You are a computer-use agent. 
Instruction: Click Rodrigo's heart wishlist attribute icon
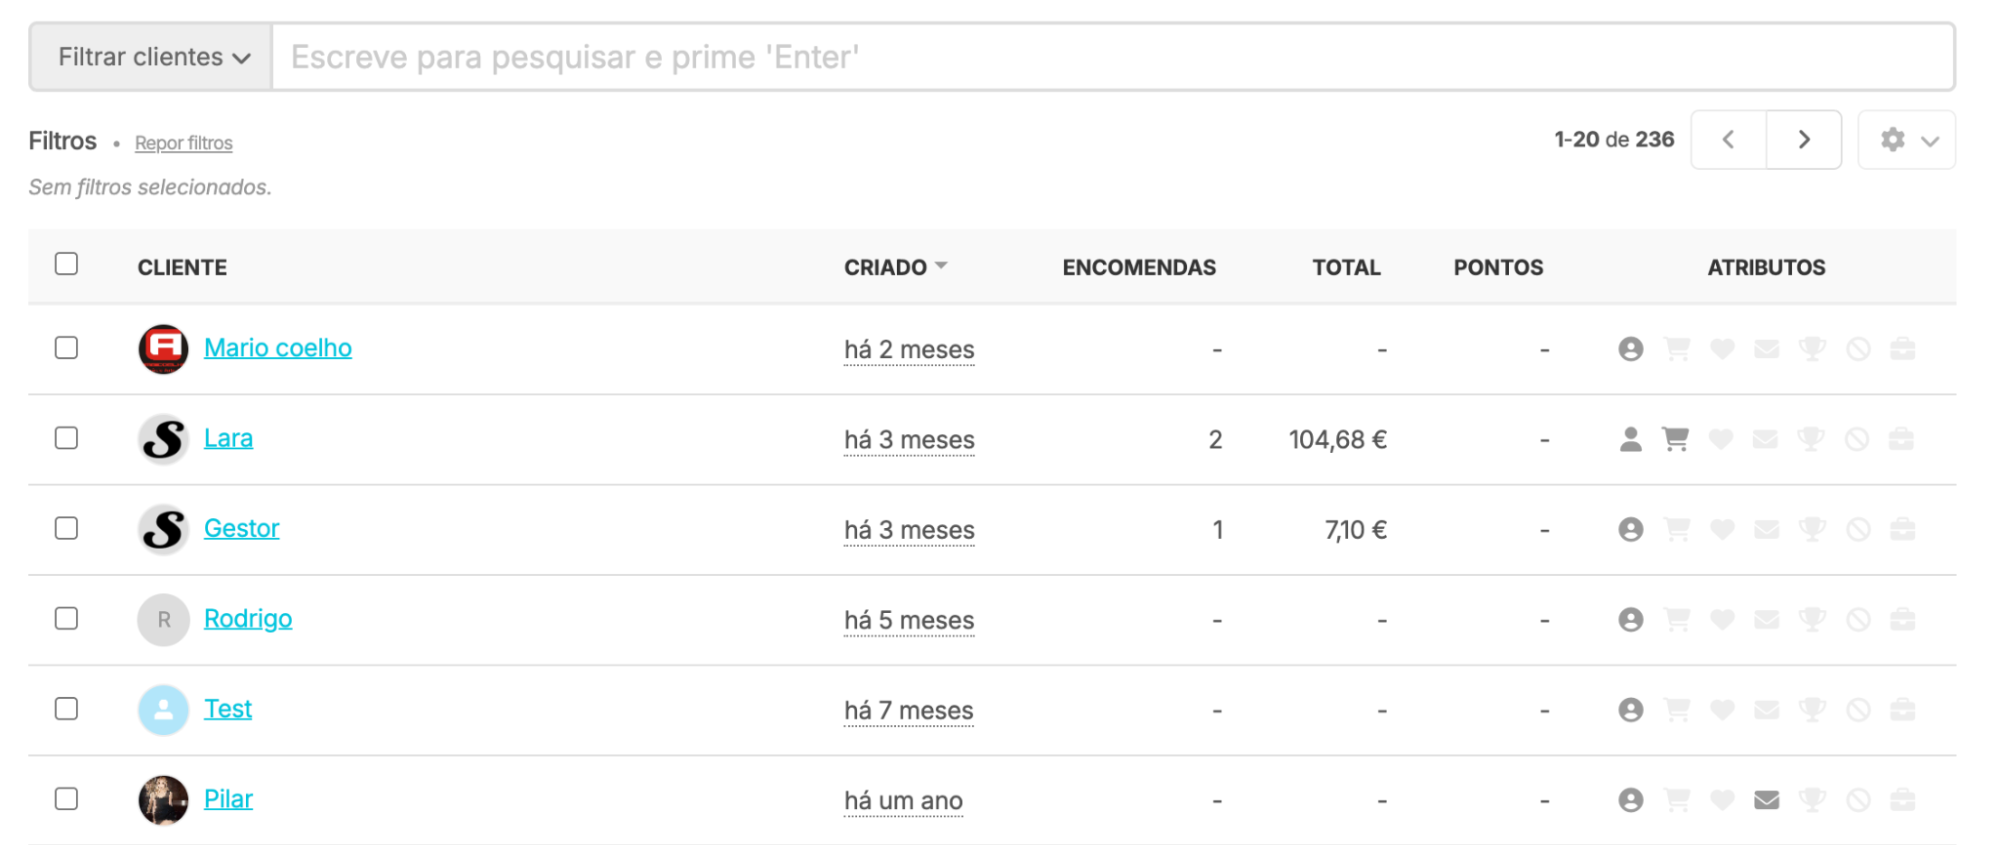[x=1722, y=620]
